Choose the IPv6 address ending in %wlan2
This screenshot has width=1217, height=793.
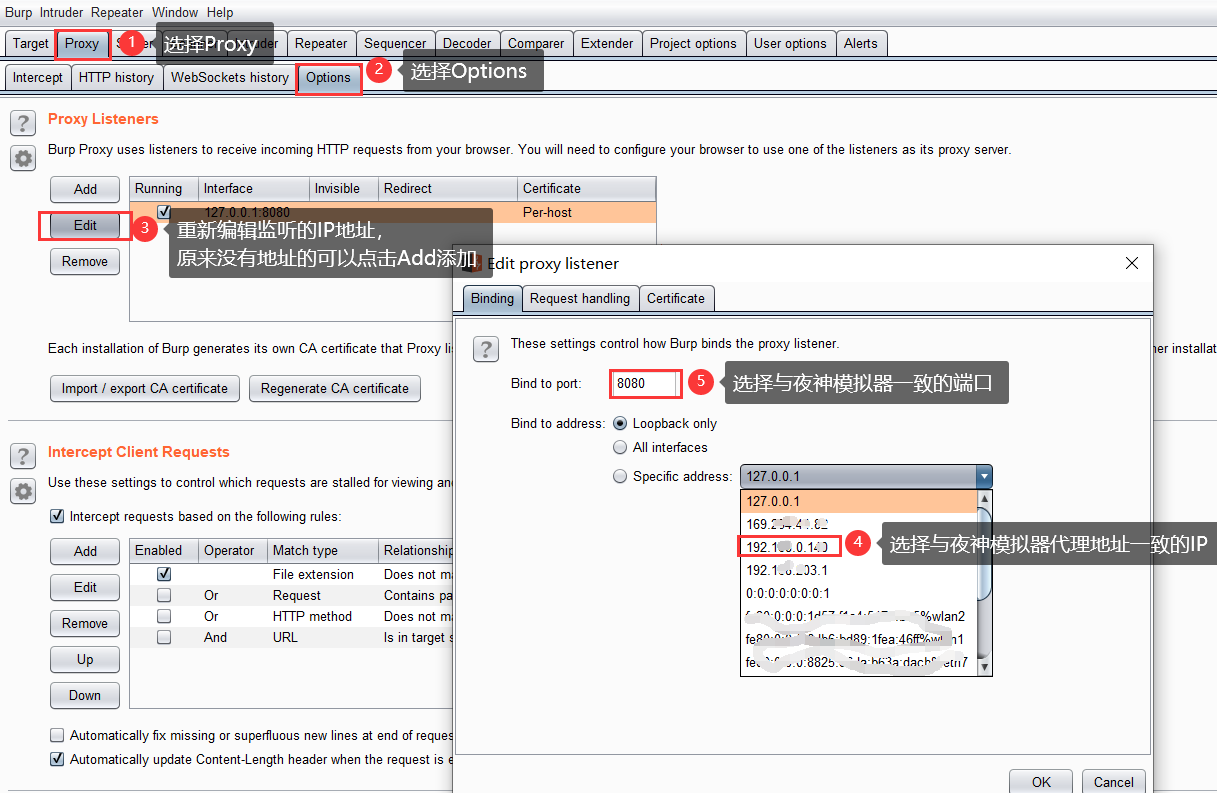(858, 616)
